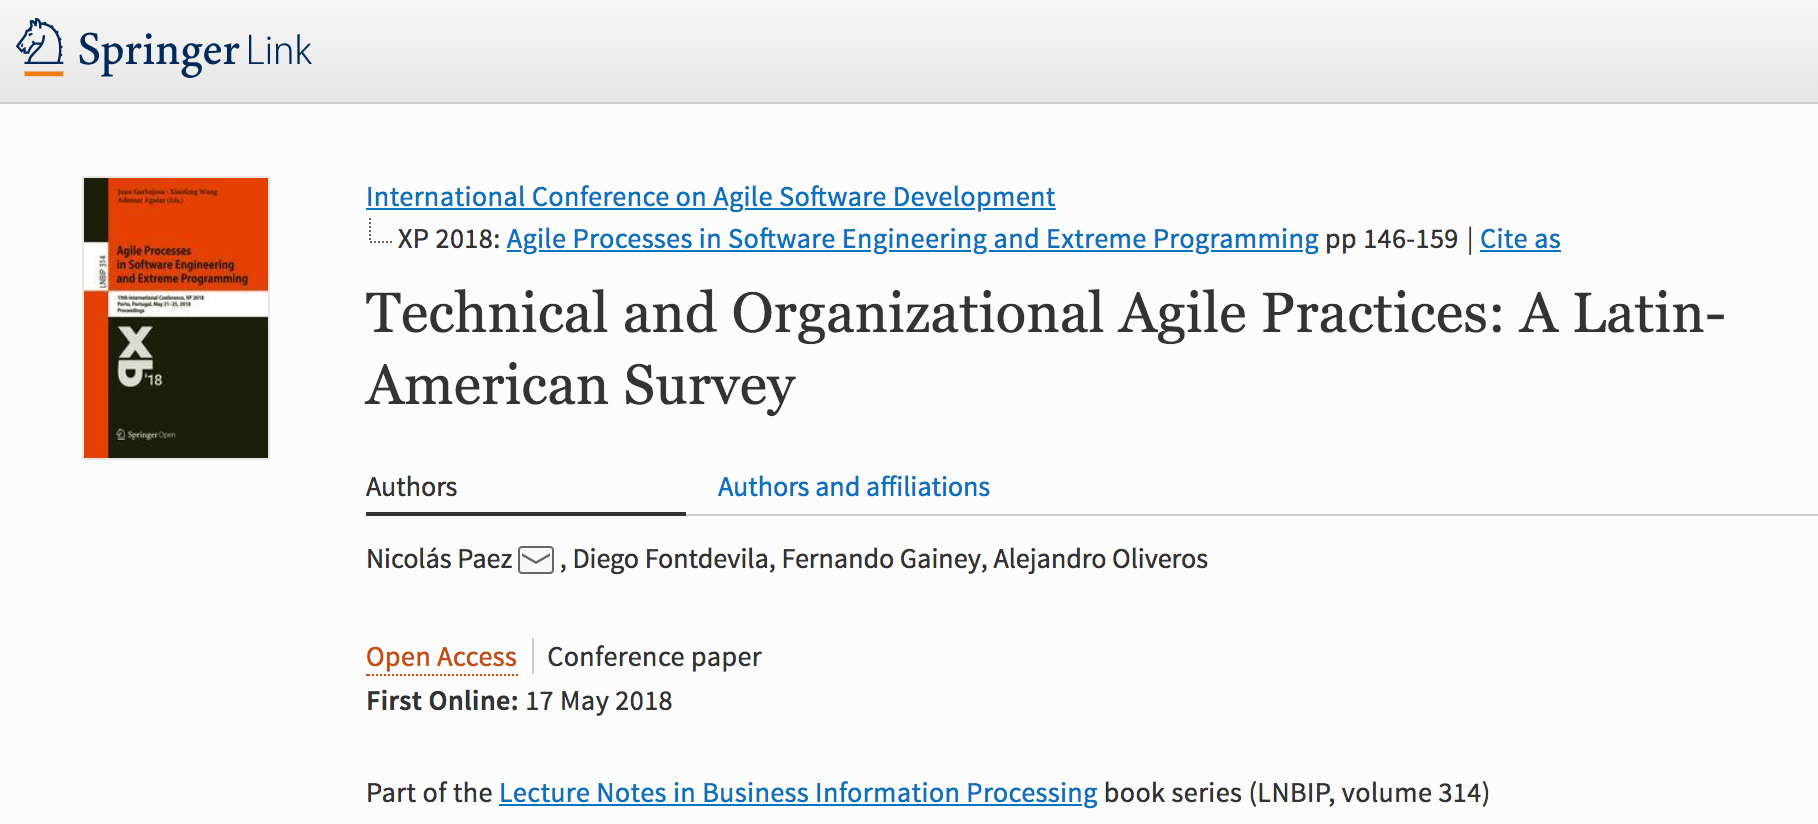Click author name Diego Fontdevila
1818x824 pixels.
click(671, 559)
